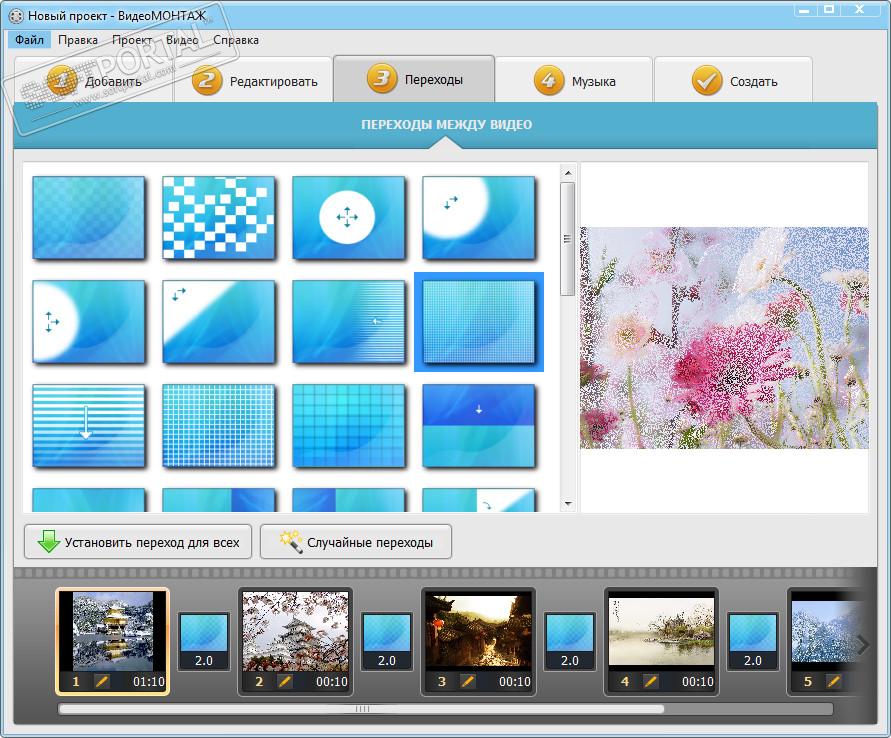
Task: Click the film reel app icon in title bar
Action: click(16, 16)
